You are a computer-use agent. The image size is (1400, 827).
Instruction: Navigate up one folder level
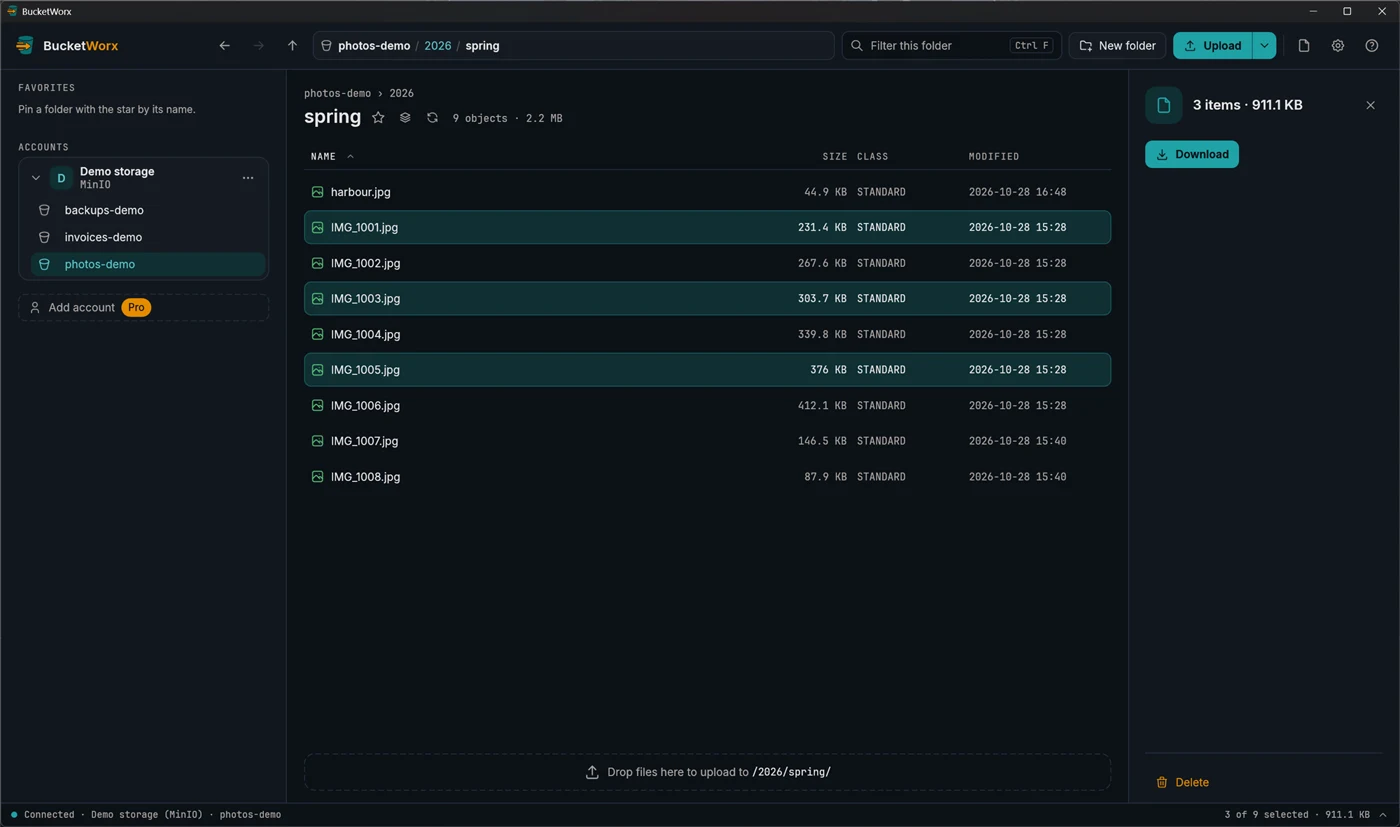[292, 45]
